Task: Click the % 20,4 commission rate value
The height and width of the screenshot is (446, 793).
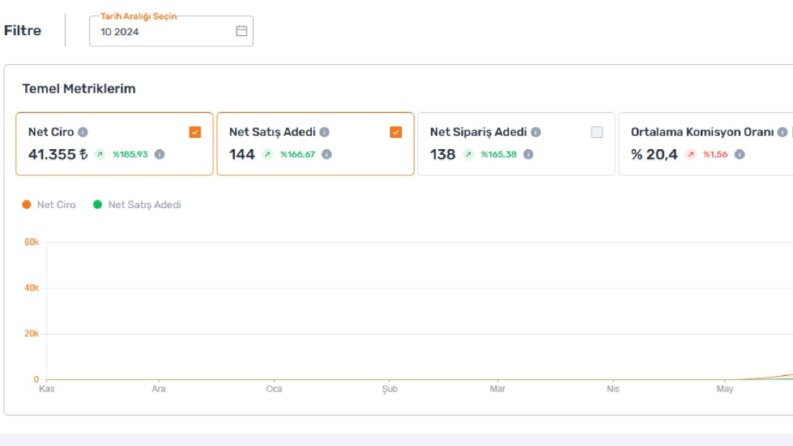Action: tap(654, 154)
